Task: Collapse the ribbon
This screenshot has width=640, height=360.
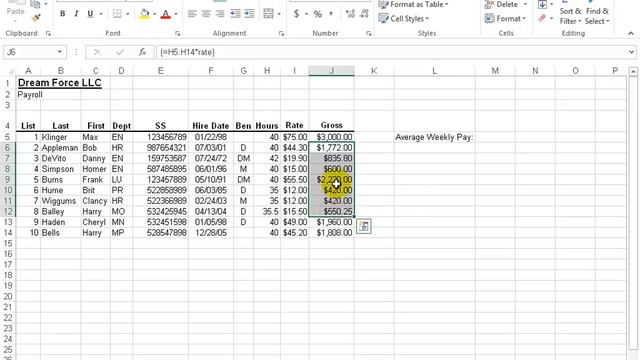Action: click(631, 33)
